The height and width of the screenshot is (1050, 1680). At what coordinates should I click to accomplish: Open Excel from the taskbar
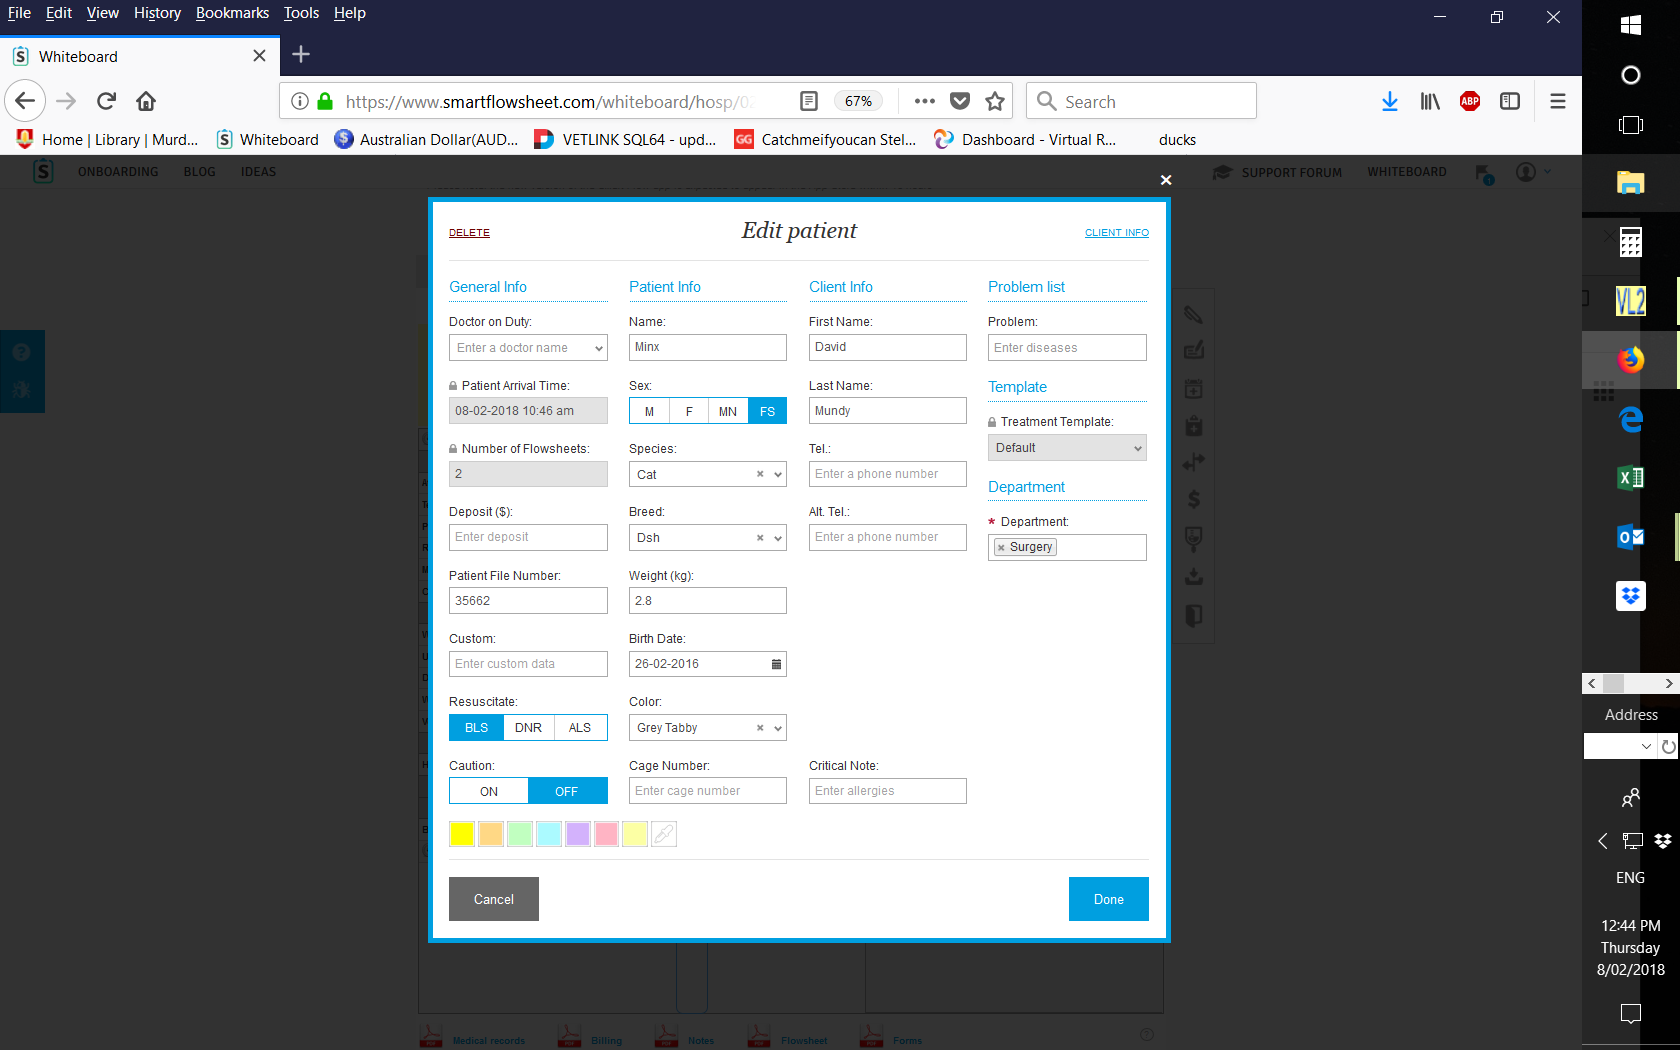coord(1630,478)
